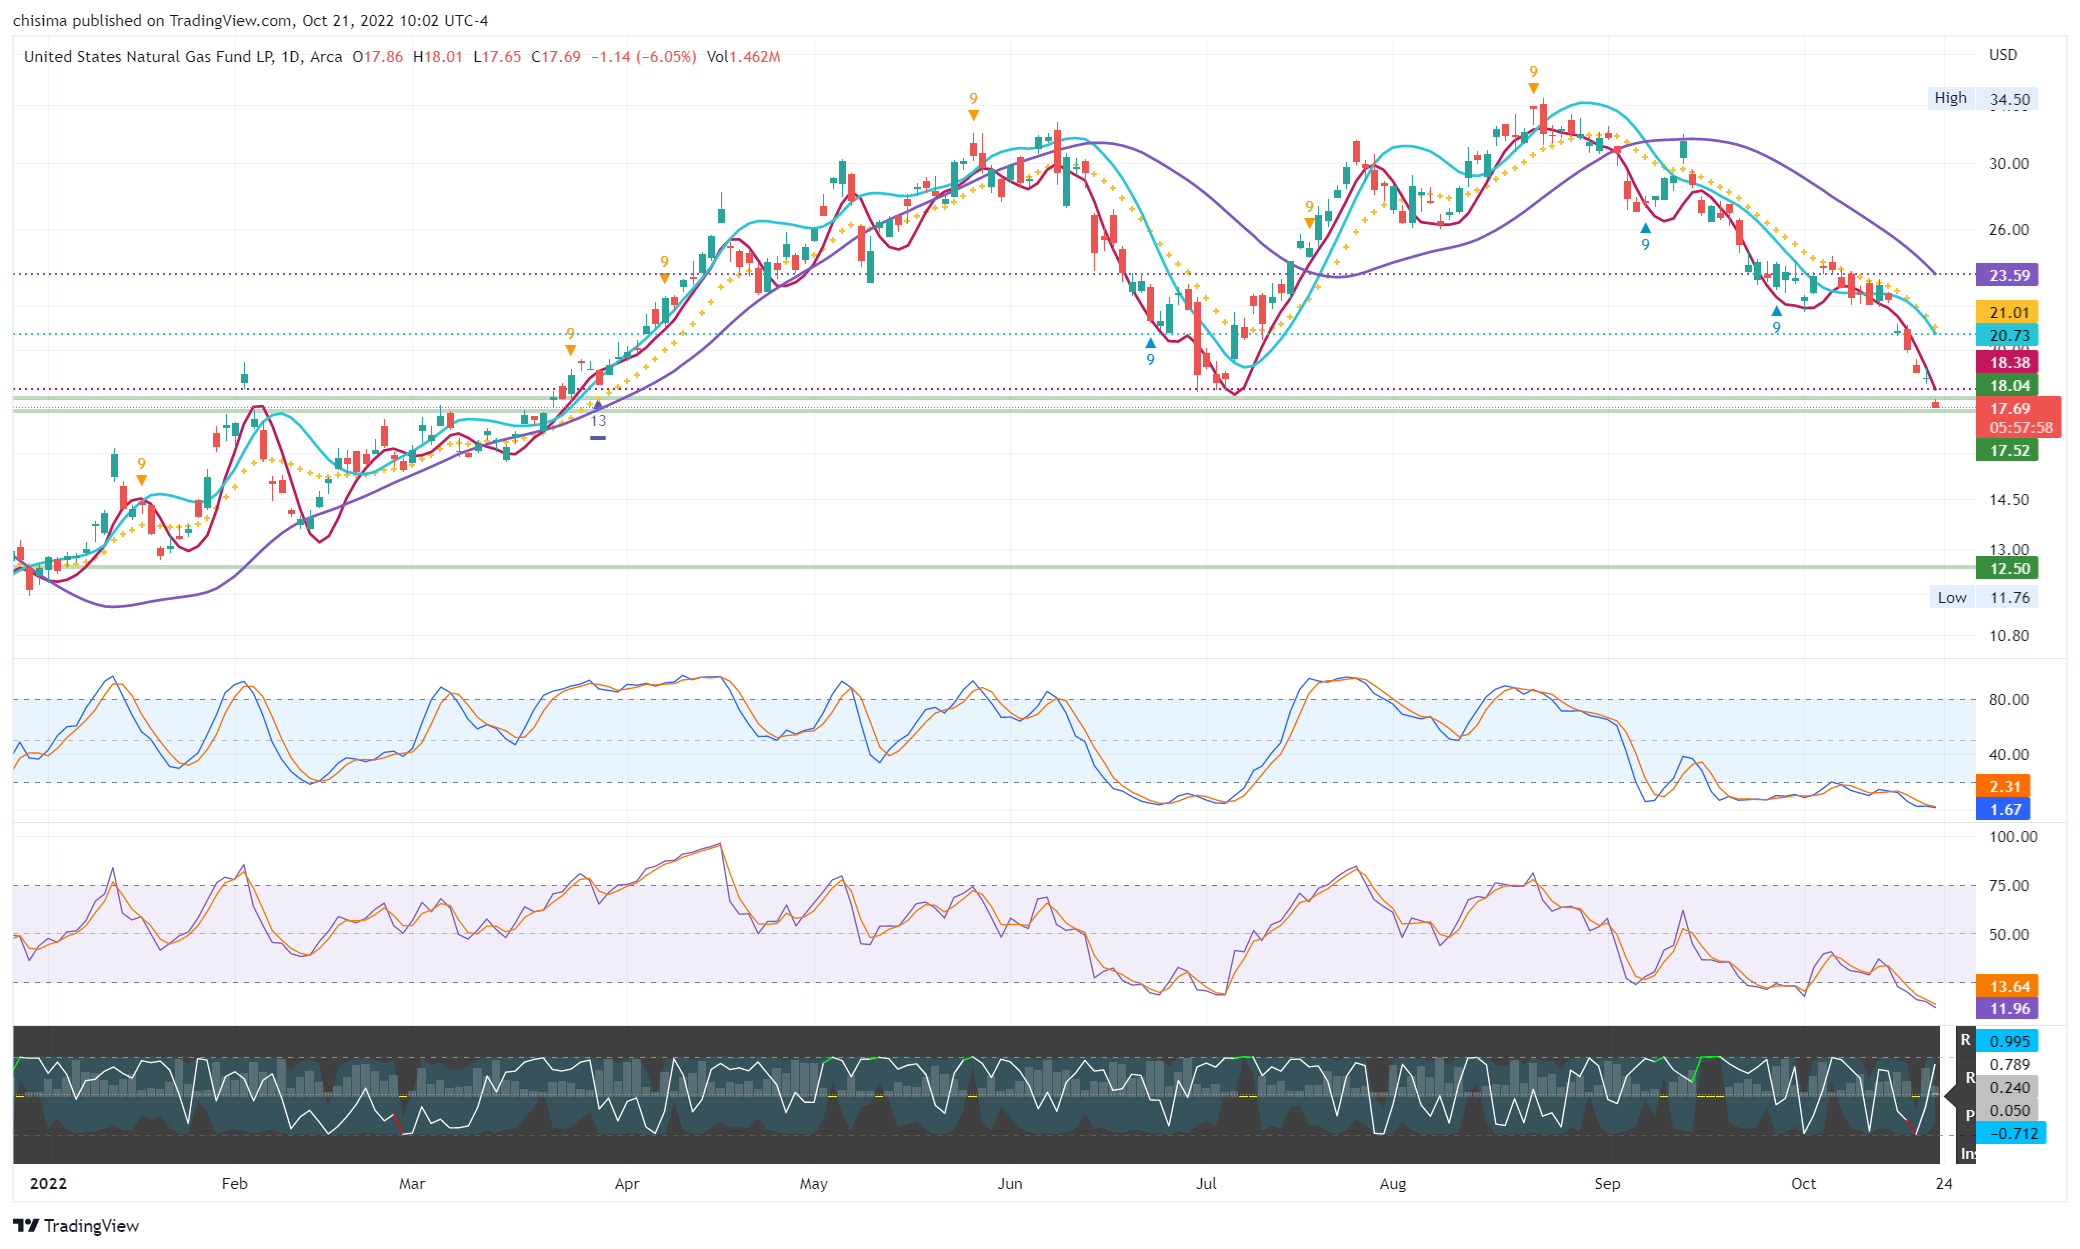Viewport: 2080px width, 1249px height.
Task: Click the TradingView logo at bottom left
Action: point(76,1225)
